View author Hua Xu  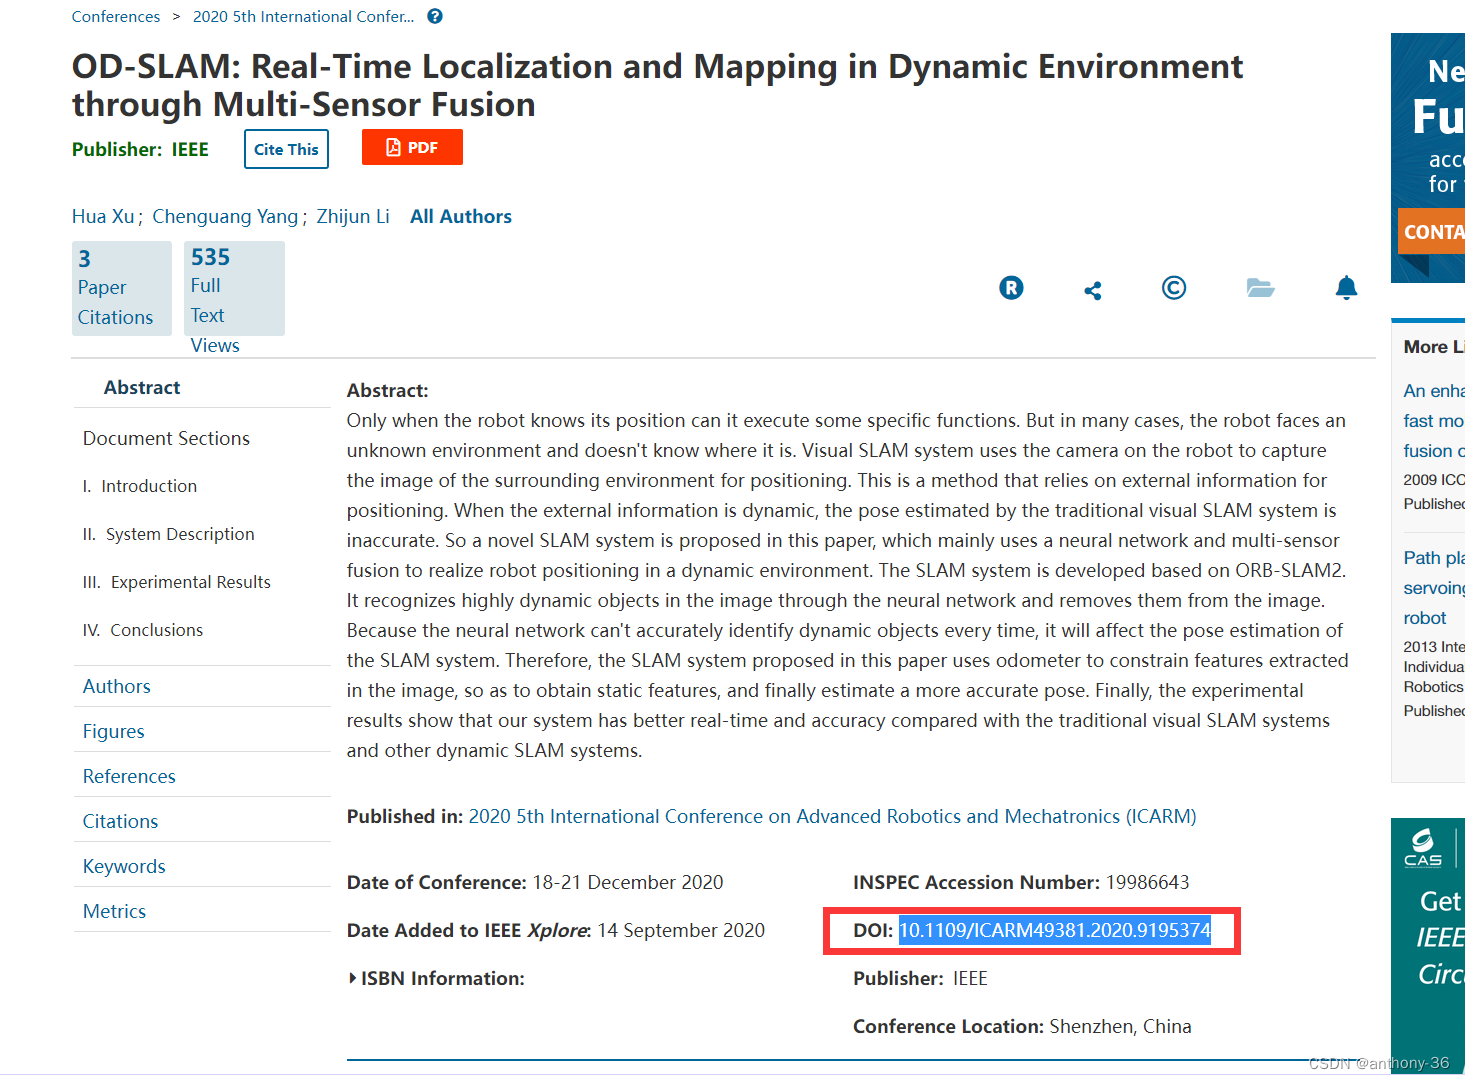click(103, 216)
